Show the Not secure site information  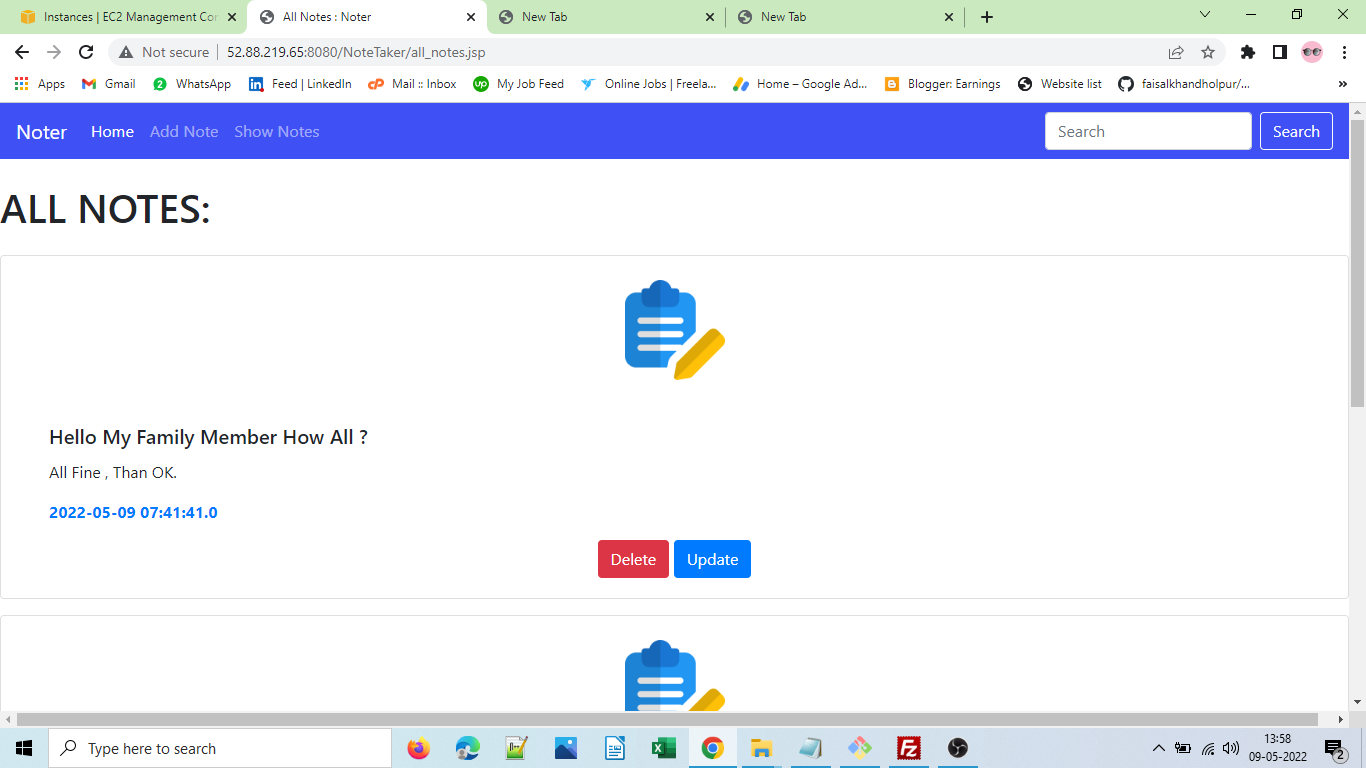click(x=164, y=52)
